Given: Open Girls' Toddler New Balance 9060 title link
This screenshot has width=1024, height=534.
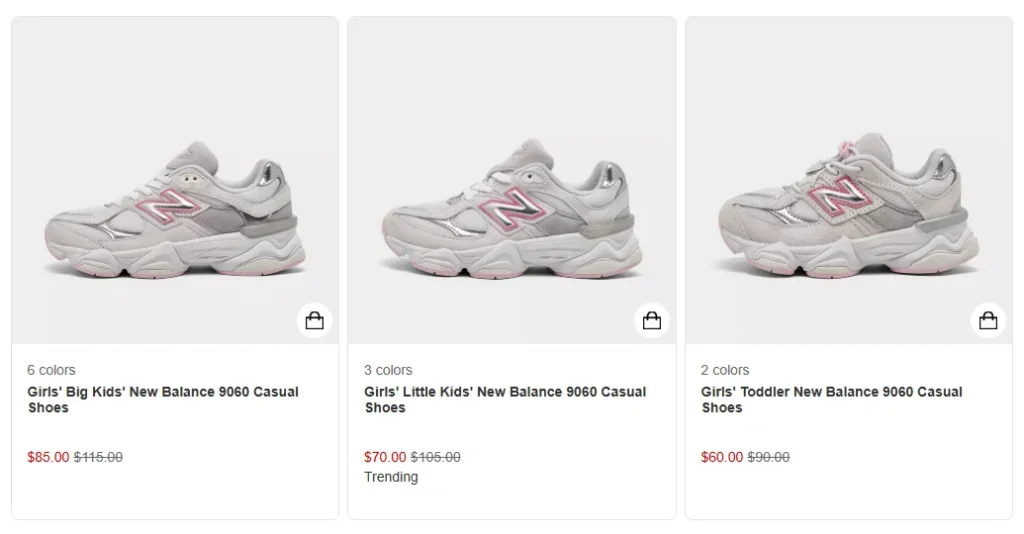Looking at the screenshot, I should coord(831,400).
